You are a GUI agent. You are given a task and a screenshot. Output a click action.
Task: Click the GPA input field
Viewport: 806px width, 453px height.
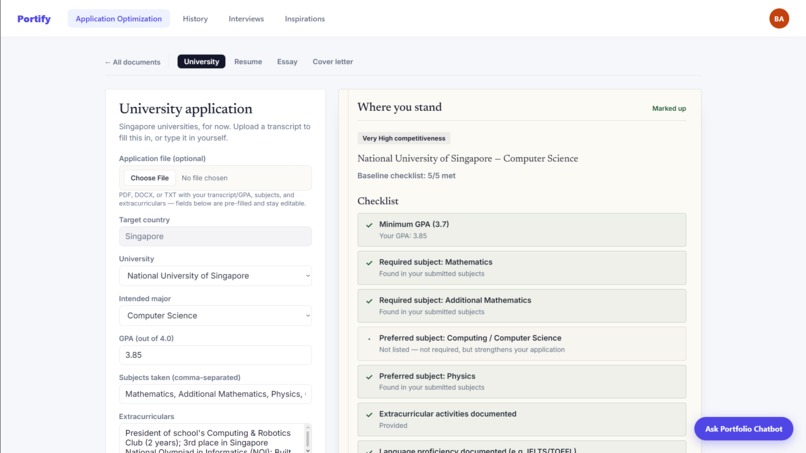tap(215, 355)
